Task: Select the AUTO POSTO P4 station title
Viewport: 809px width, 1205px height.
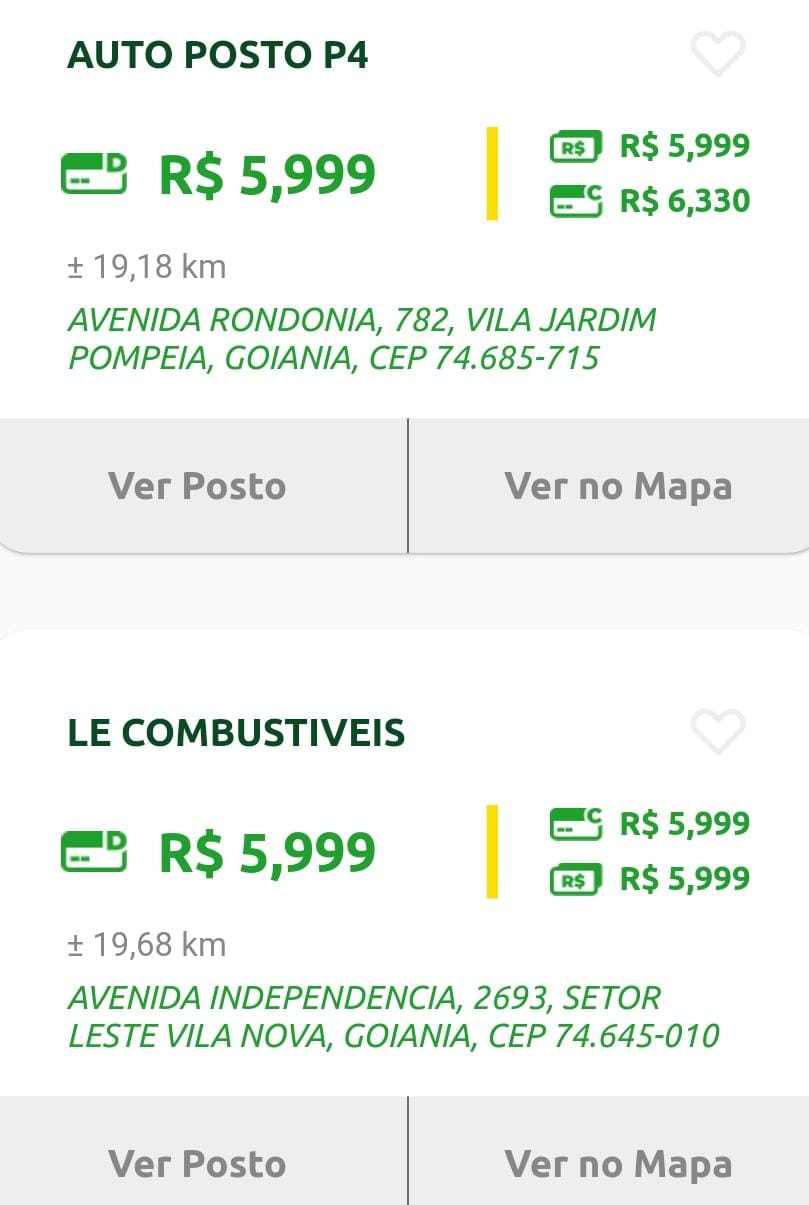Action: tap(218, 55)
